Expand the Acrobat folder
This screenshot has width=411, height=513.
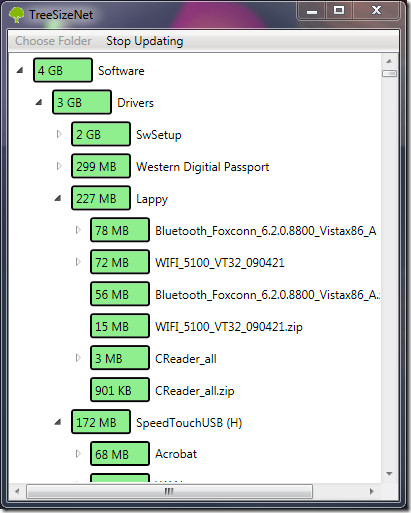click(x=78, y=454)
